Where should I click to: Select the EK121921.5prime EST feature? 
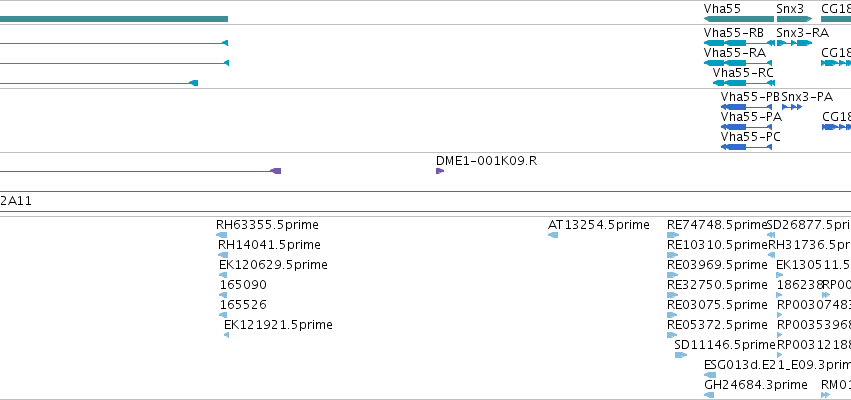point(226,335)
